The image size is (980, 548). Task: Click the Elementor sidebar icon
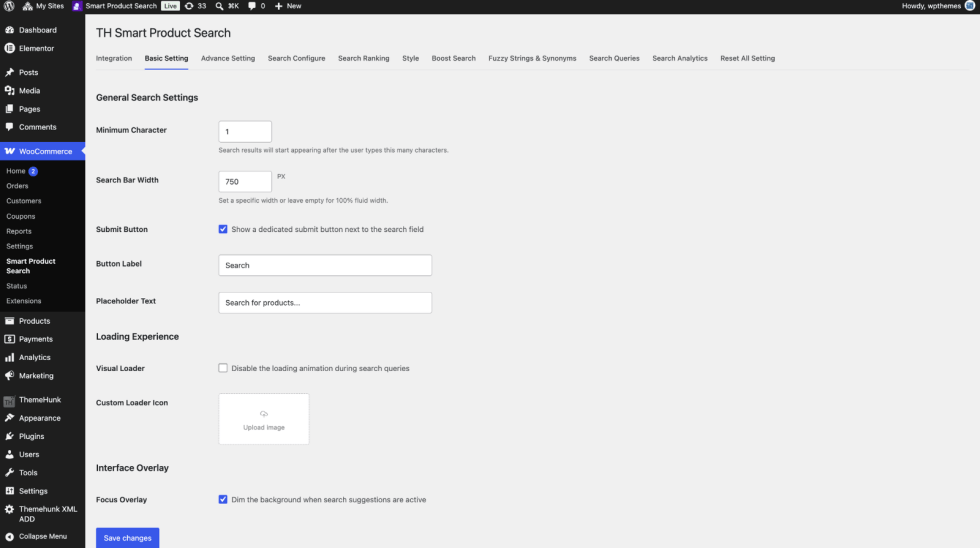[x=9, y=48]
